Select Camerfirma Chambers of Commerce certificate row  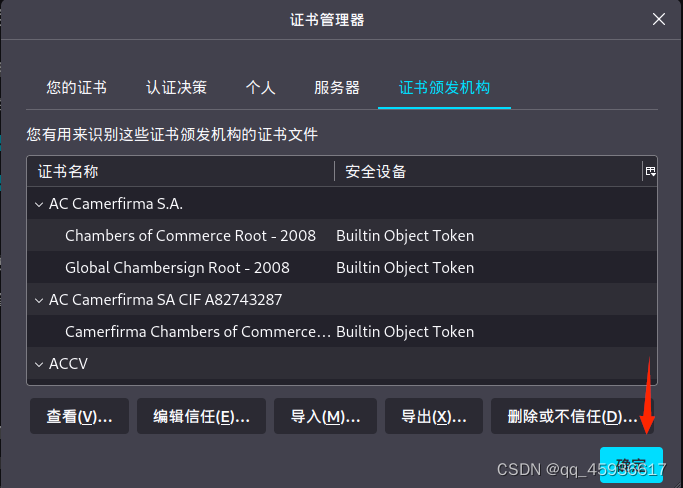click(x=342, y=332)
